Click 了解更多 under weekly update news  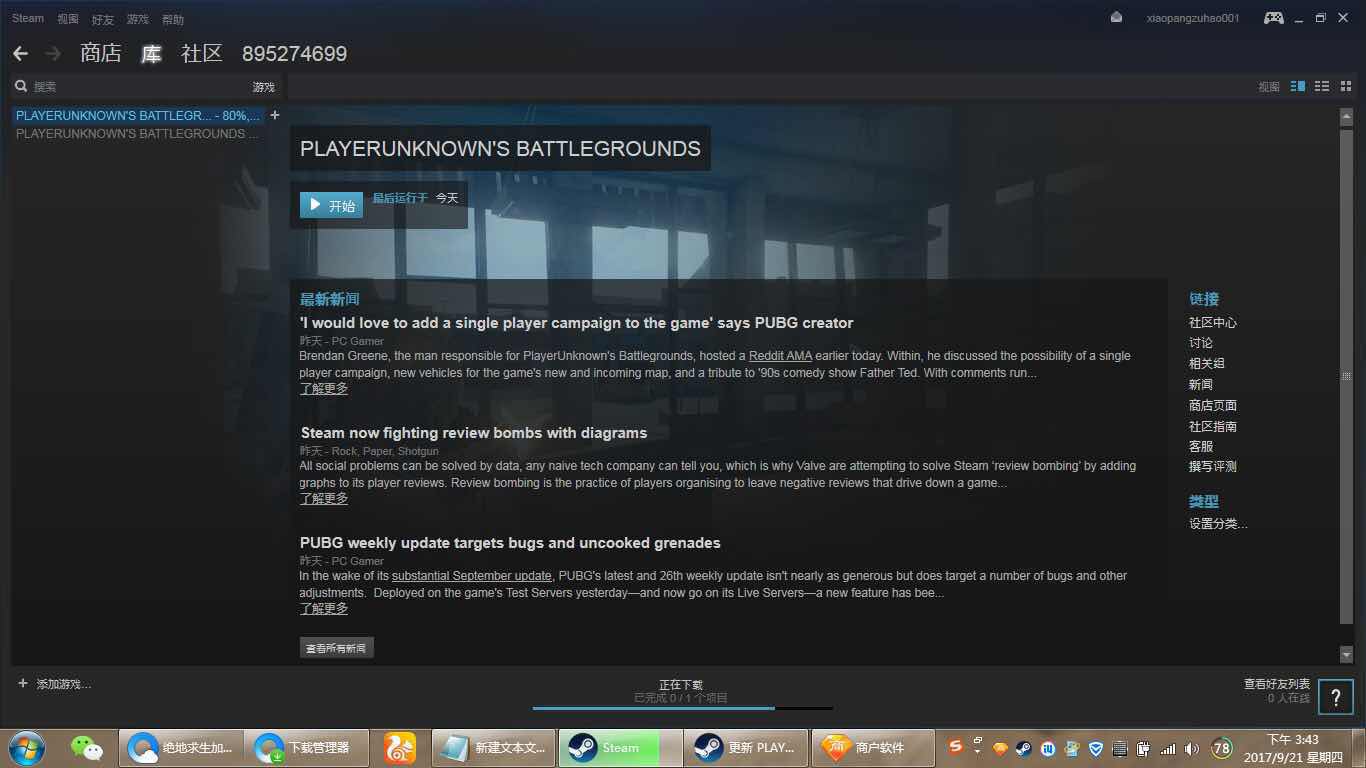click(324, 609)
